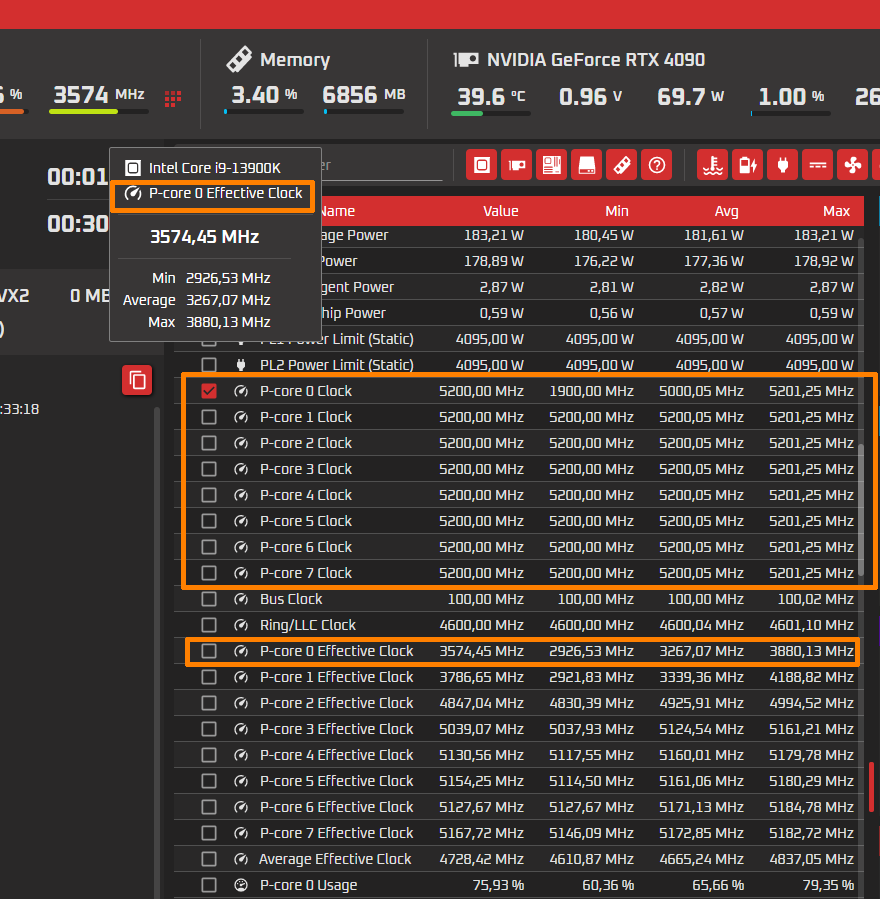
Task: Click the 3574,45 MHz value in tooltip
Action: (x=204, y=237)
